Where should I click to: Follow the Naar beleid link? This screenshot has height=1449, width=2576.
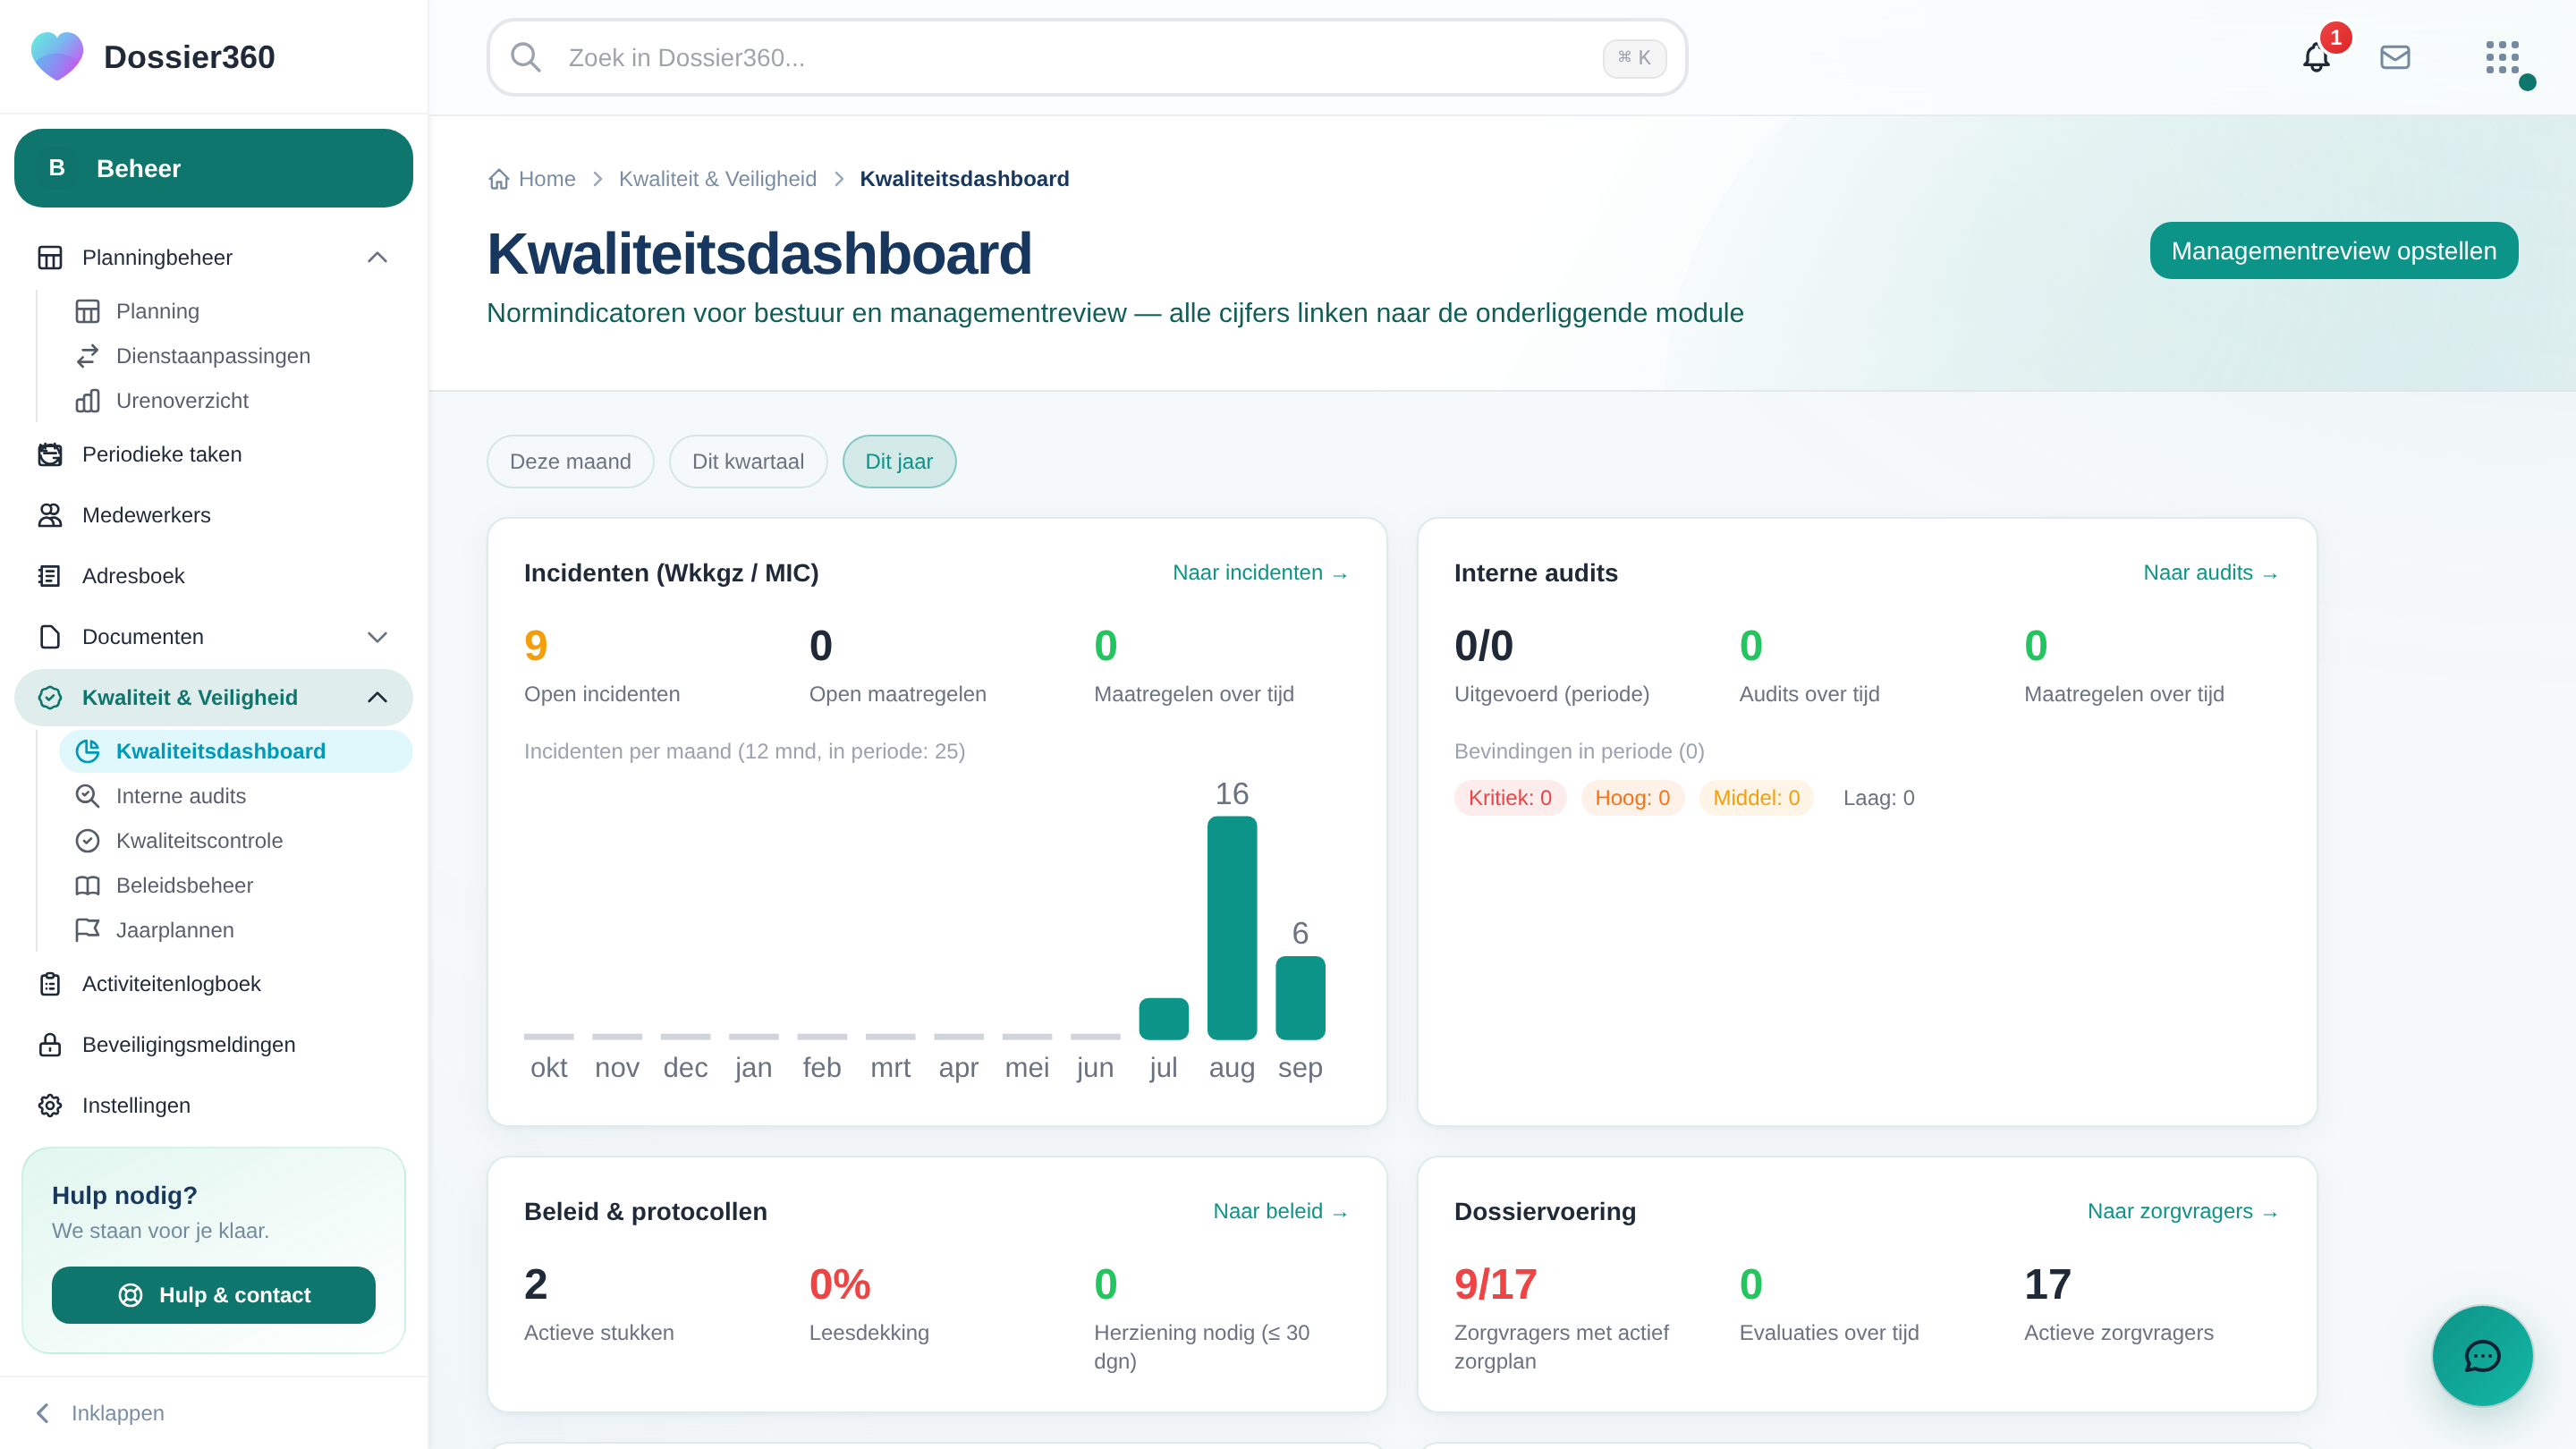click(x=1281, y=1211)
